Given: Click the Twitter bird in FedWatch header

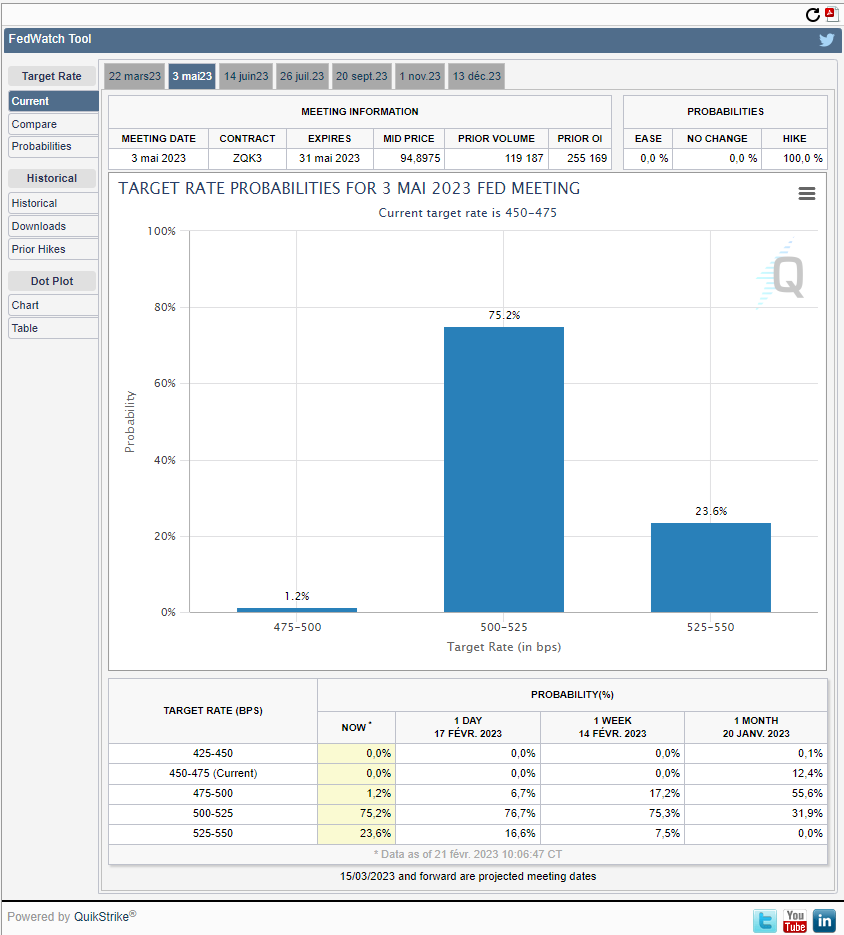Looking at the screenshot, I should [826, 40].
